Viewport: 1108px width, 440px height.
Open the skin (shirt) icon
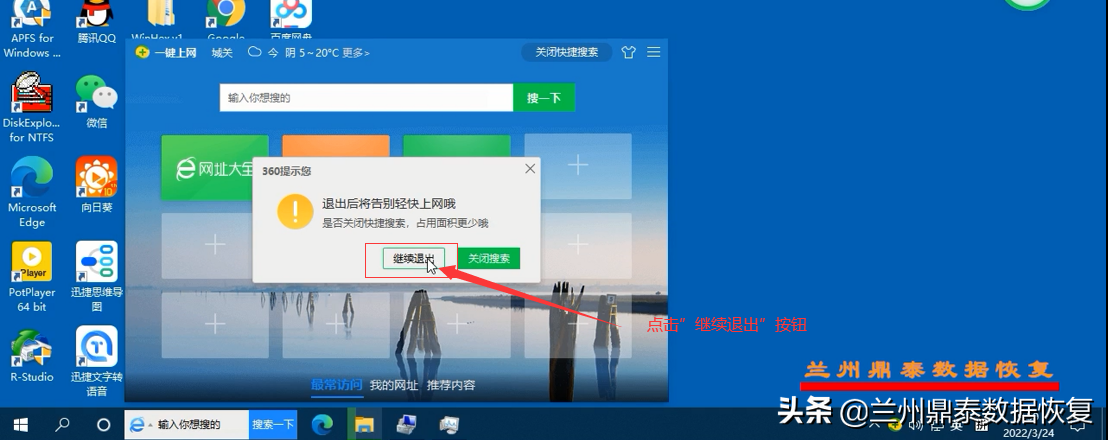tap(628, 52)
